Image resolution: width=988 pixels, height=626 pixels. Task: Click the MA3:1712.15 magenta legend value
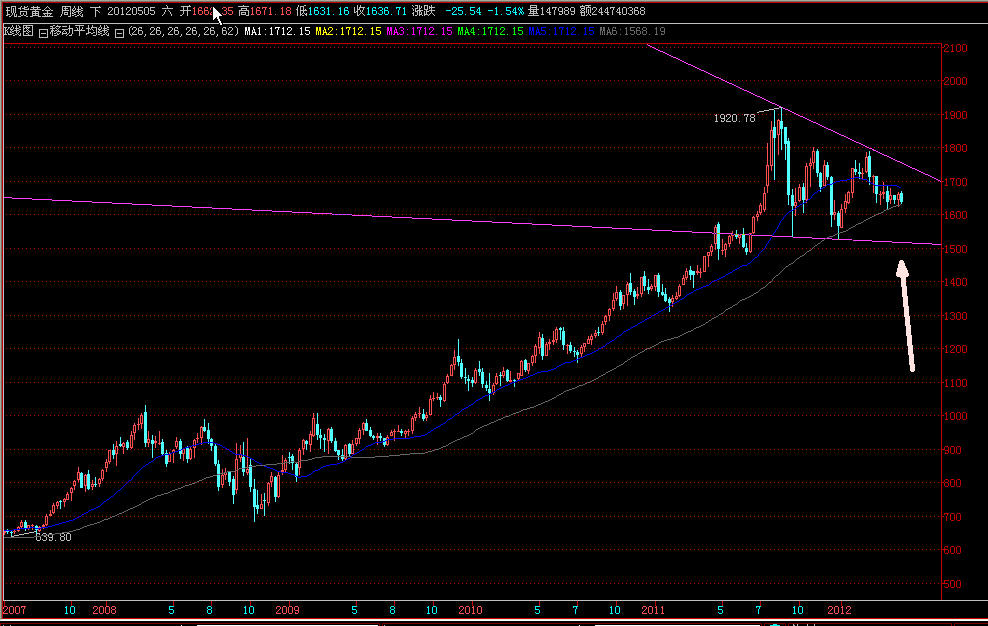(420, 32)
